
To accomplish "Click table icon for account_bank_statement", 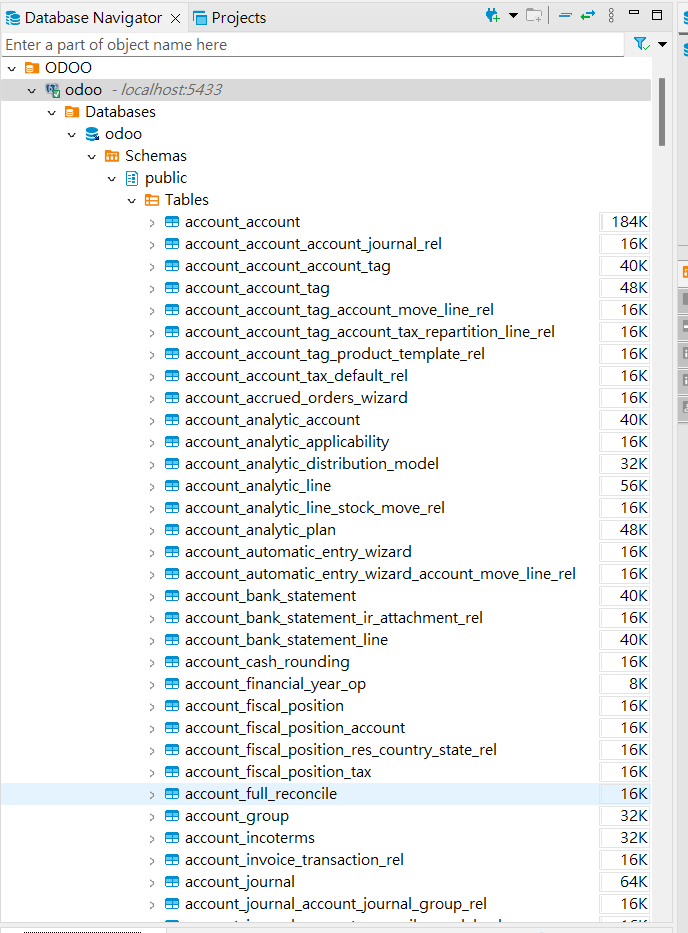I will [x=172, y=596].
